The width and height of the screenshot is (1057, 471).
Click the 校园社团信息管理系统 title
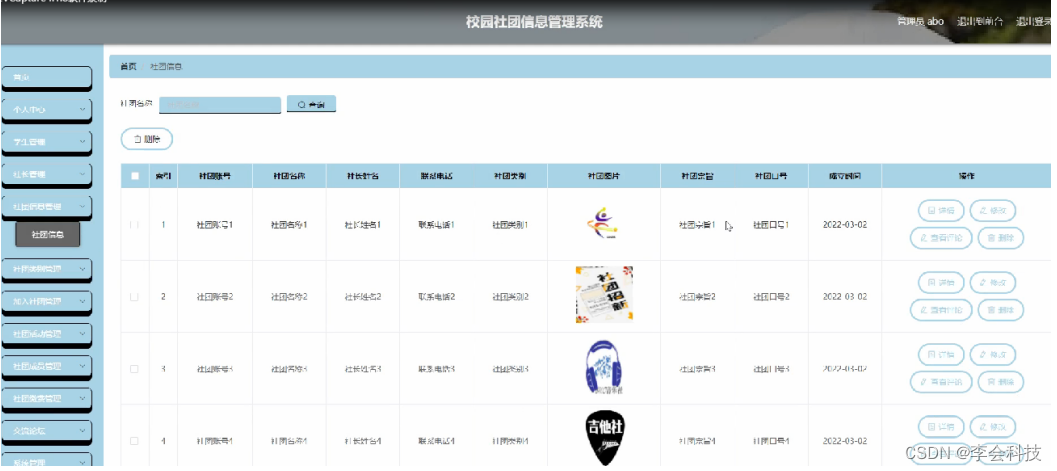[x=534, y=22]
